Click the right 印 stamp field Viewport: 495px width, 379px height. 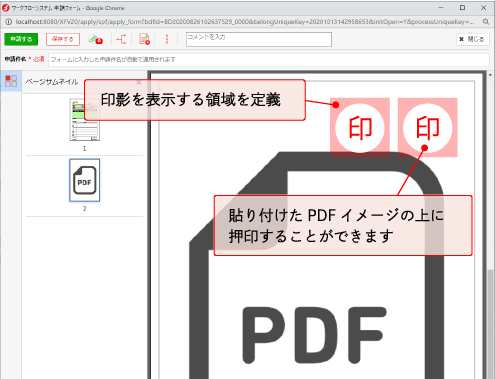(x=428, y=127)
